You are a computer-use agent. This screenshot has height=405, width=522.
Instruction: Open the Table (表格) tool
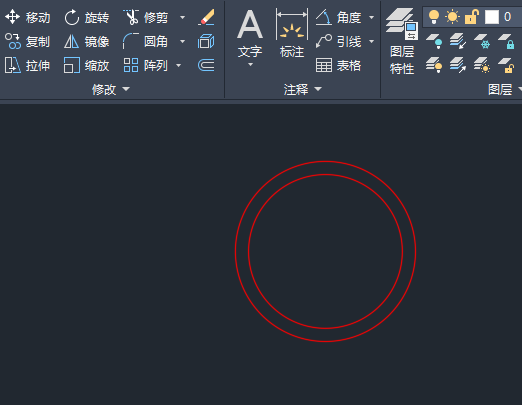[x=338, y=65]
